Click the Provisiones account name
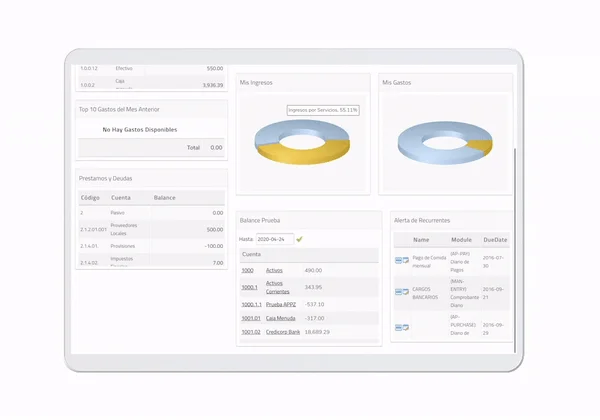 [123, 246]
